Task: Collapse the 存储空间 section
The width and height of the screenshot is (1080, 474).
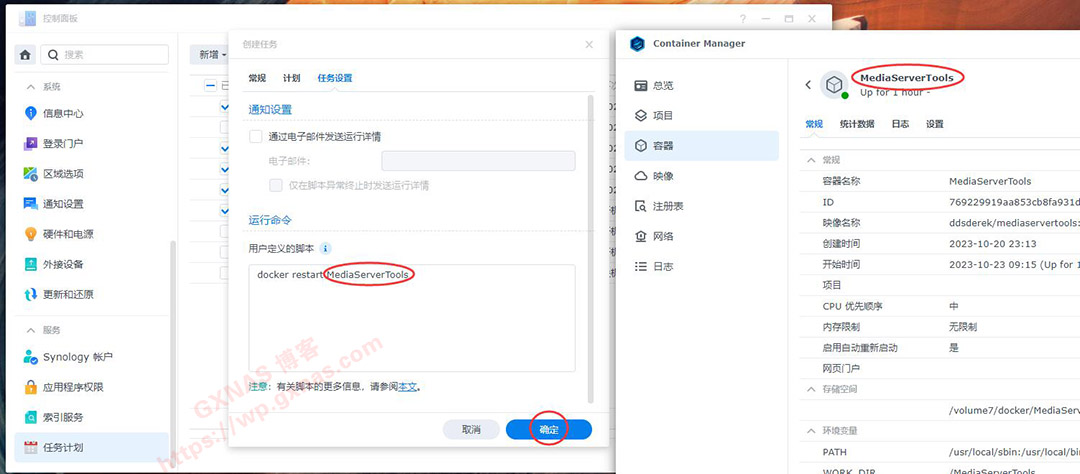Action: click(x=810, y=389)
